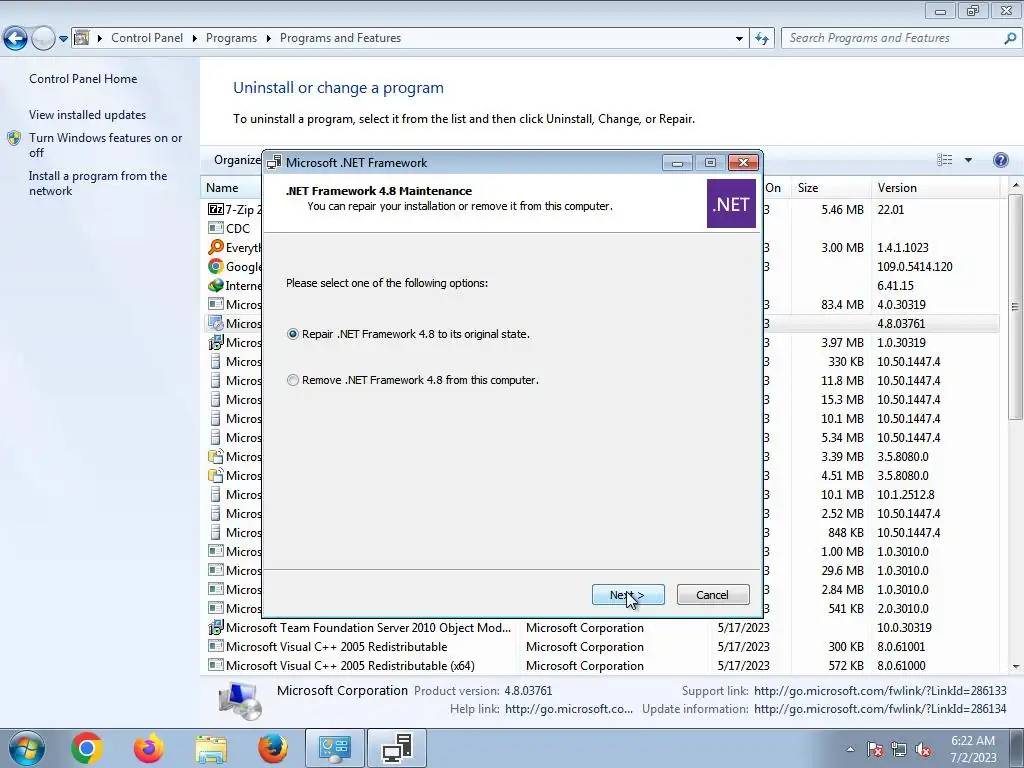Click the list scroll up arrow
The image size is (1024, 768).
(x=1016, y=186)
